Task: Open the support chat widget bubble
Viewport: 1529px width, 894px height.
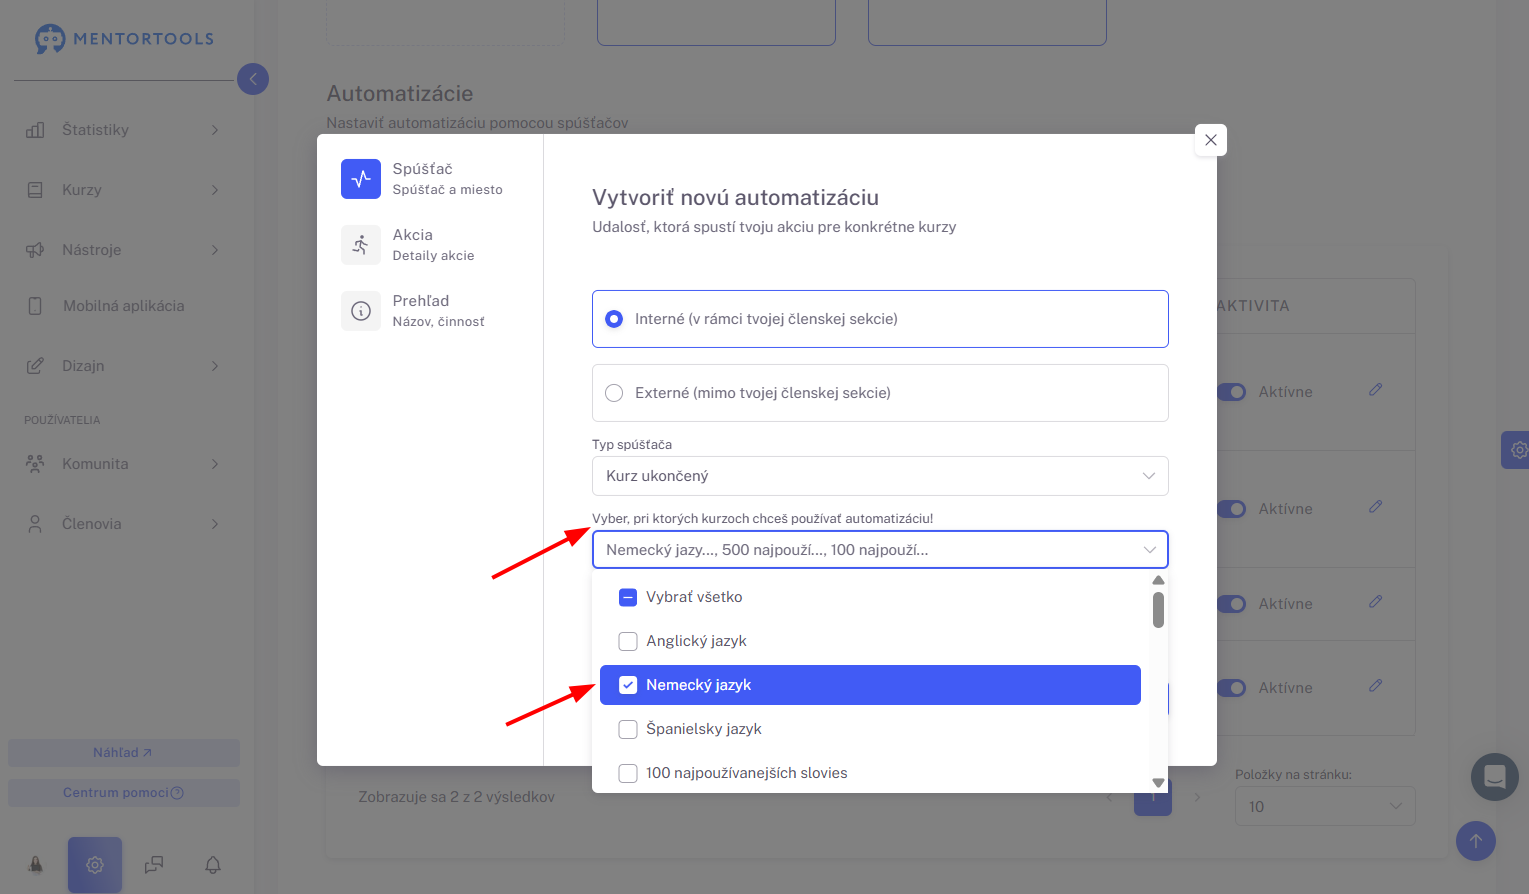Action: pos(1495,777)
